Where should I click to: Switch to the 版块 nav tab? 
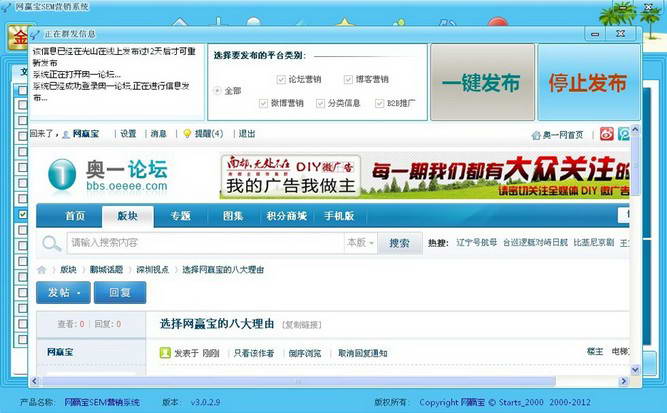128,216
